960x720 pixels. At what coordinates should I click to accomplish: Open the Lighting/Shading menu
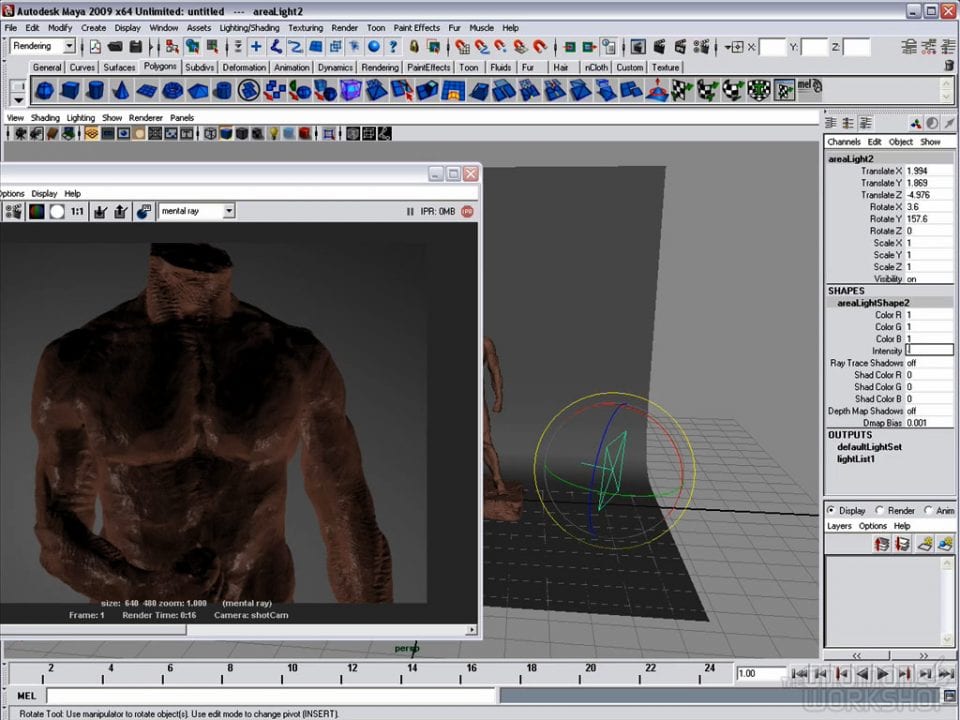[250, 28]
